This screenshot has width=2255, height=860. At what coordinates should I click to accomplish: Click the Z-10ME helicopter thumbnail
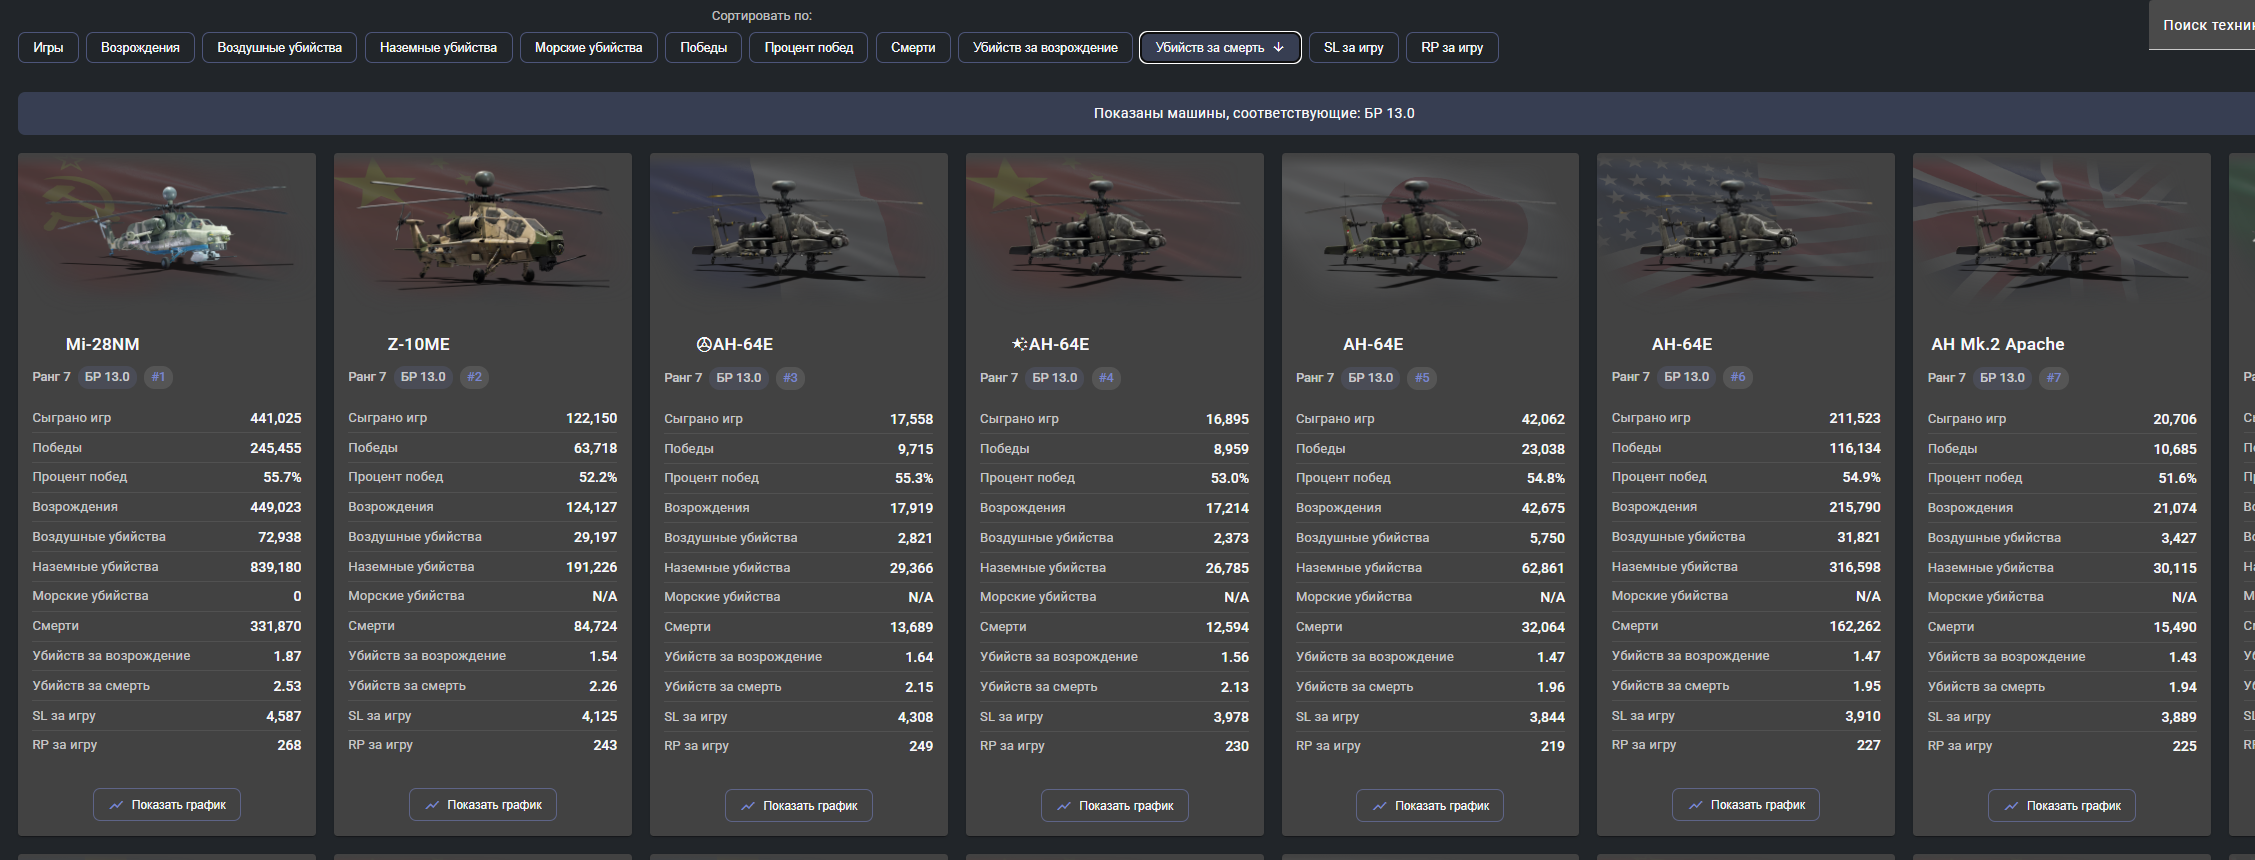pyautogui.click(x=483, y=232)
